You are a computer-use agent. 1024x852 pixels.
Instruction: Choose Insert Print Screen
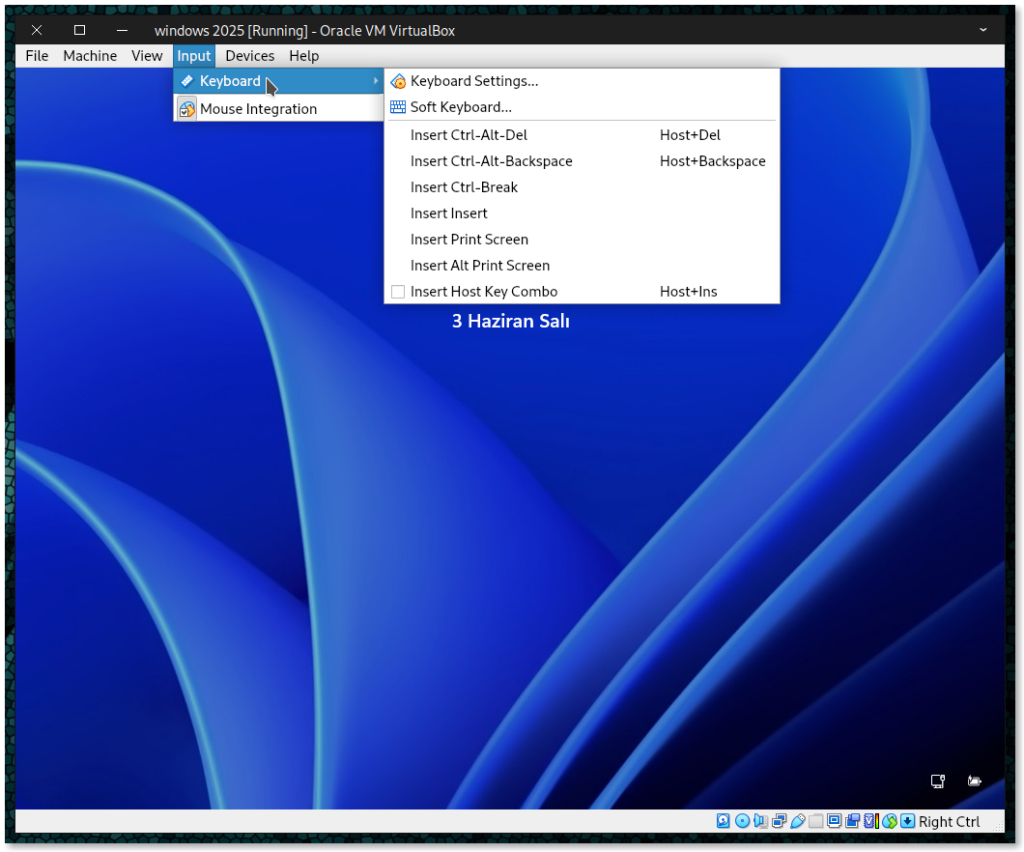pos(582,240)
